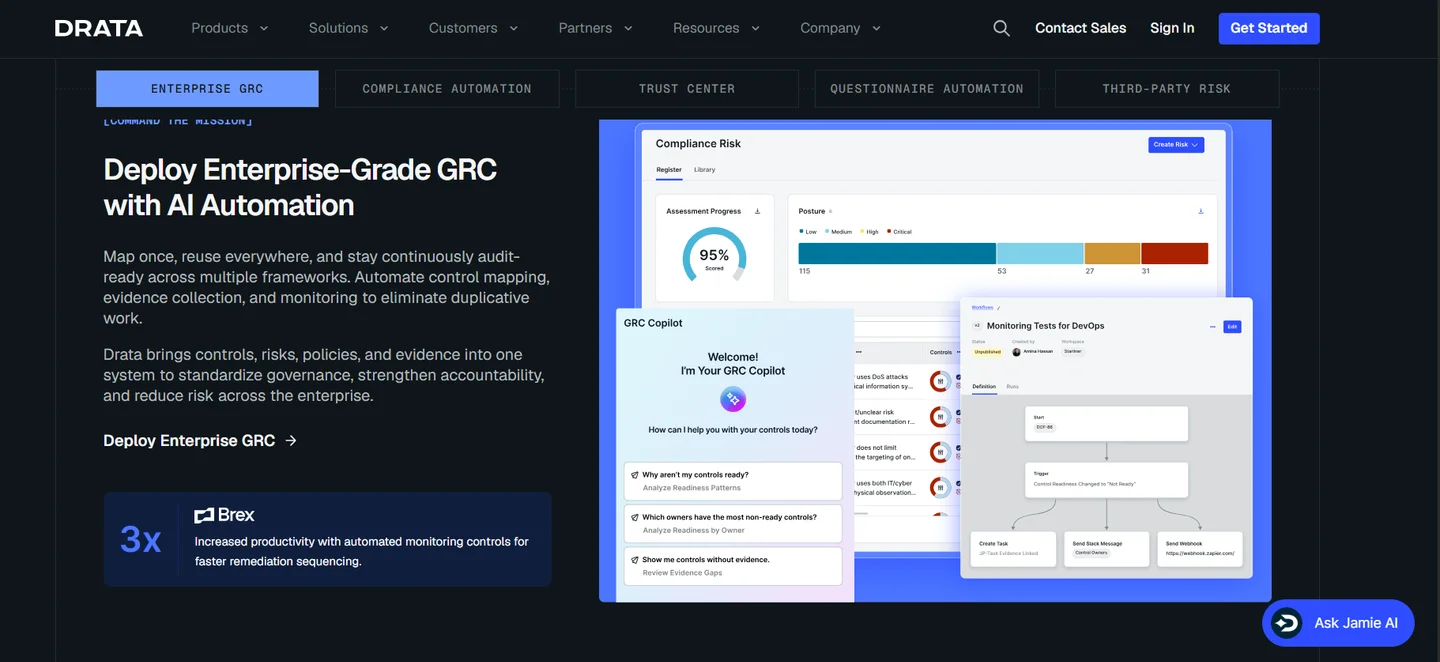Expand the Products menu
This screenshot has height=662, width=1440.
point(229,28)
